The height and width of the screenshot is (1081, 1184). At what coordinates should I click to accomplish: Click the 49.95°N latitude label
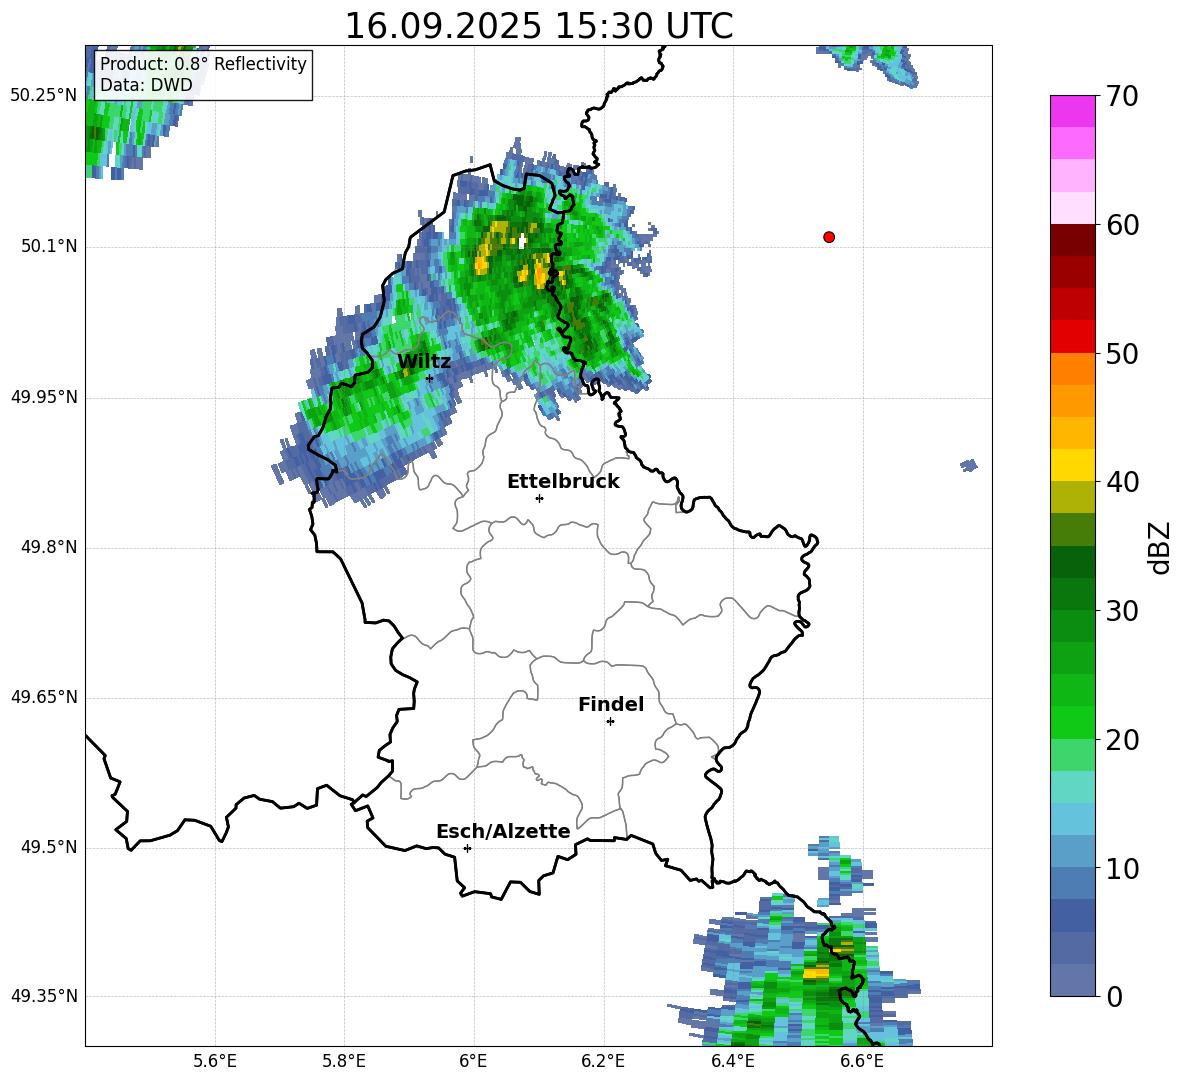pos(44,396)
